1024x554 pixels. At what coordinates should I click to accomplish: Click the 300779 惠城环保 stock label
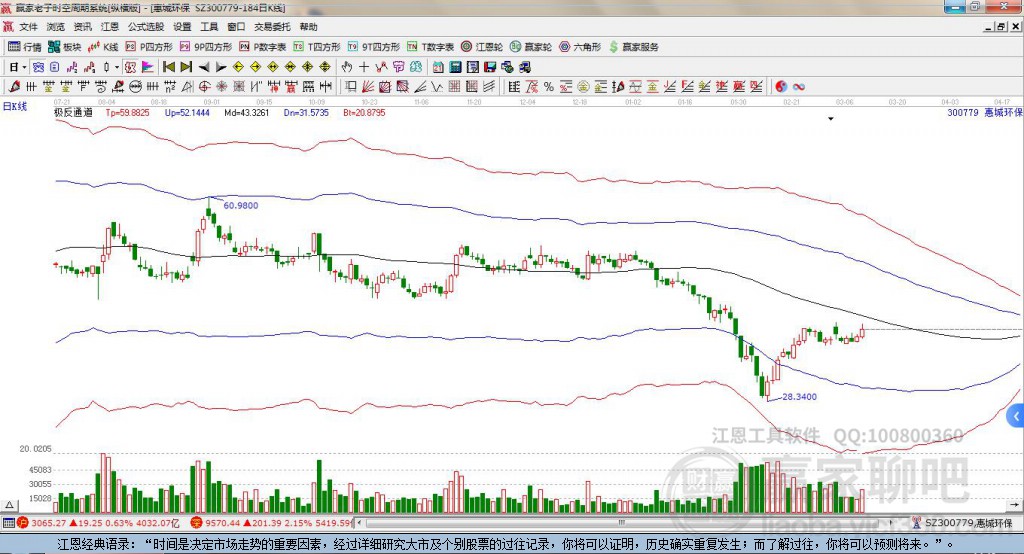(x=984, y=112)
